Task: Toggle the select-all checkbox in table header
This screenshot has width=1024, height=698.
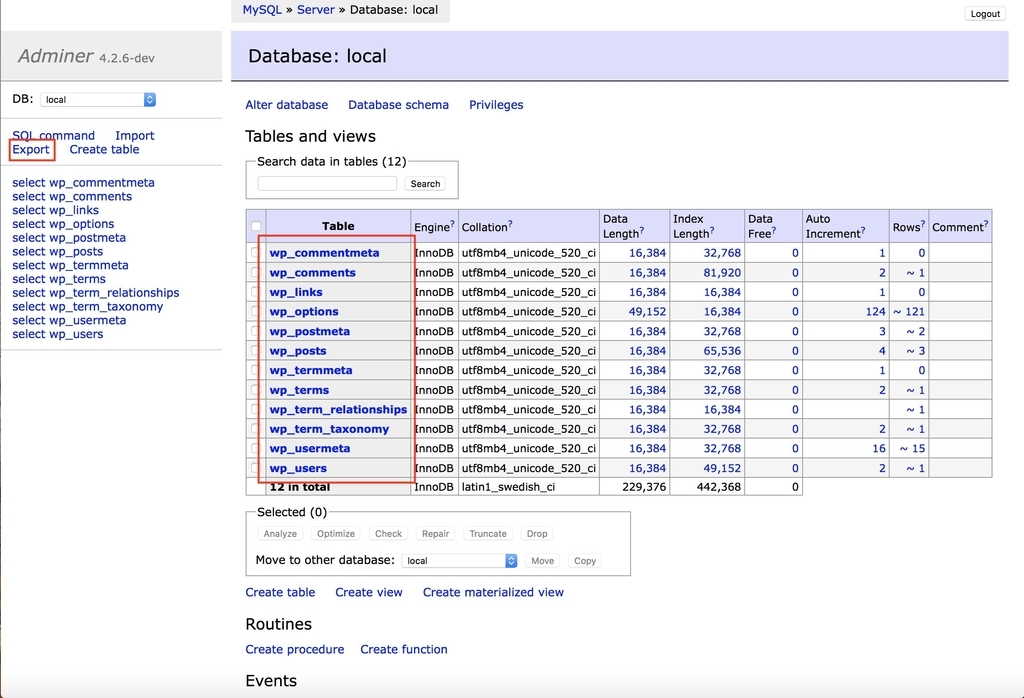Action: point(256,226)
